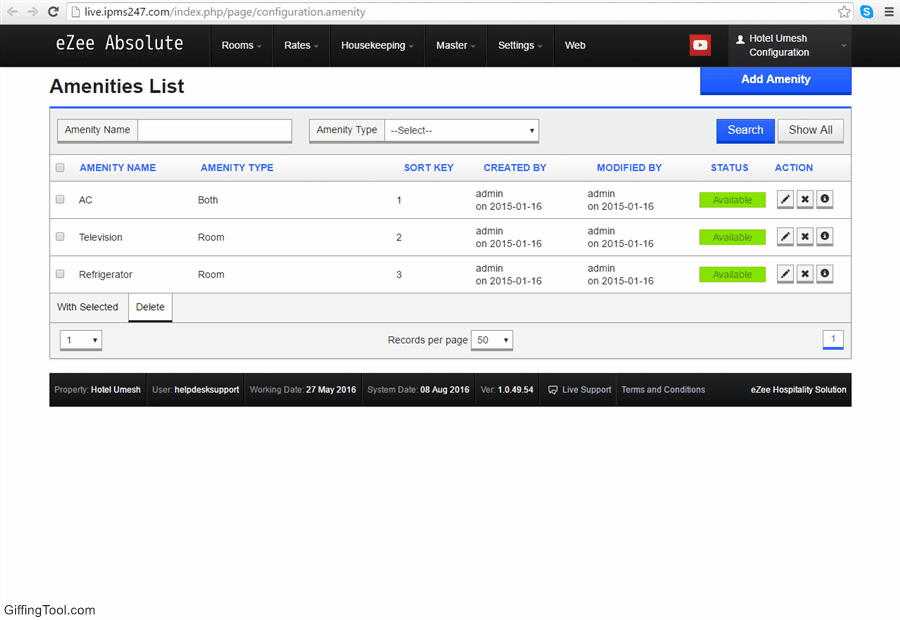The width and height of the screenshot is (900, 620).
Task: Check the AC row checkbox
Action: click(x=60, y=199)
